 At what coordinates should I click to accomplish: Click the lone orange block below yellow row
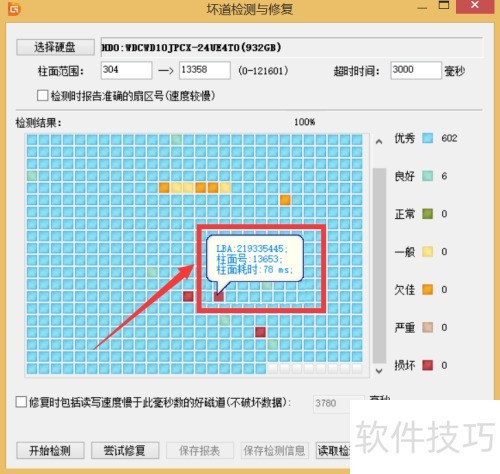click(285, 200)
